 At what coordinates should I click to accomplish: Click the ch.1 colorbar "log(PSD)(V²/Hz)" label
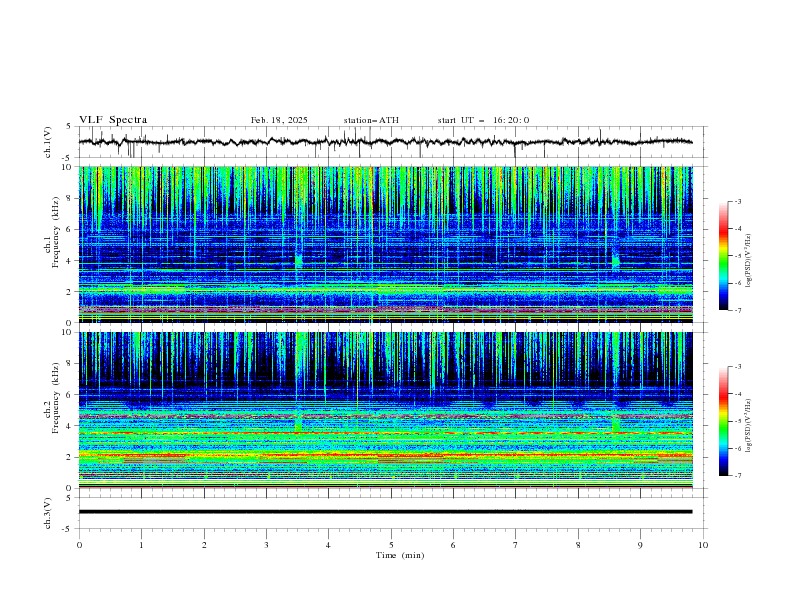click(749, 261)
